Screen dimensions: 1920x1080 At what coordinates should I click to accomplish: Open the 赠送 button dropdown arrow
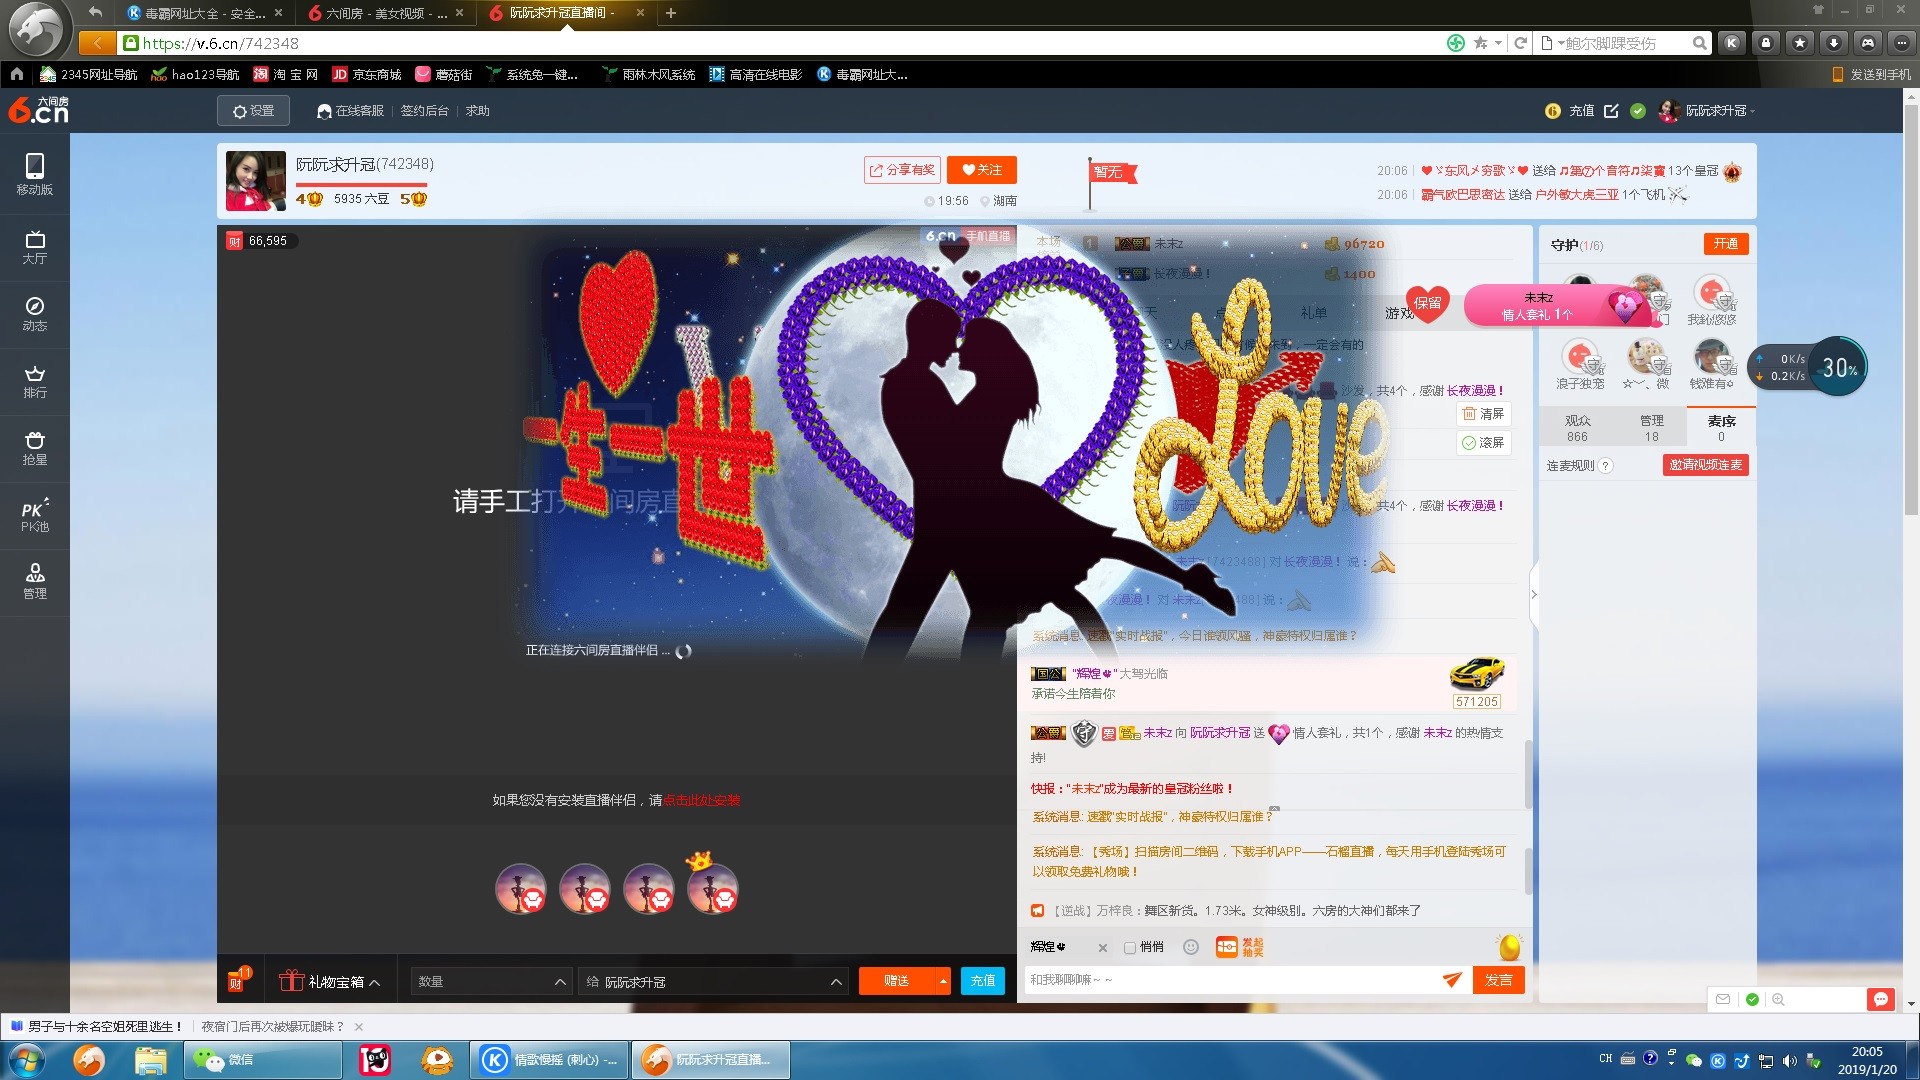click(943, 981)
